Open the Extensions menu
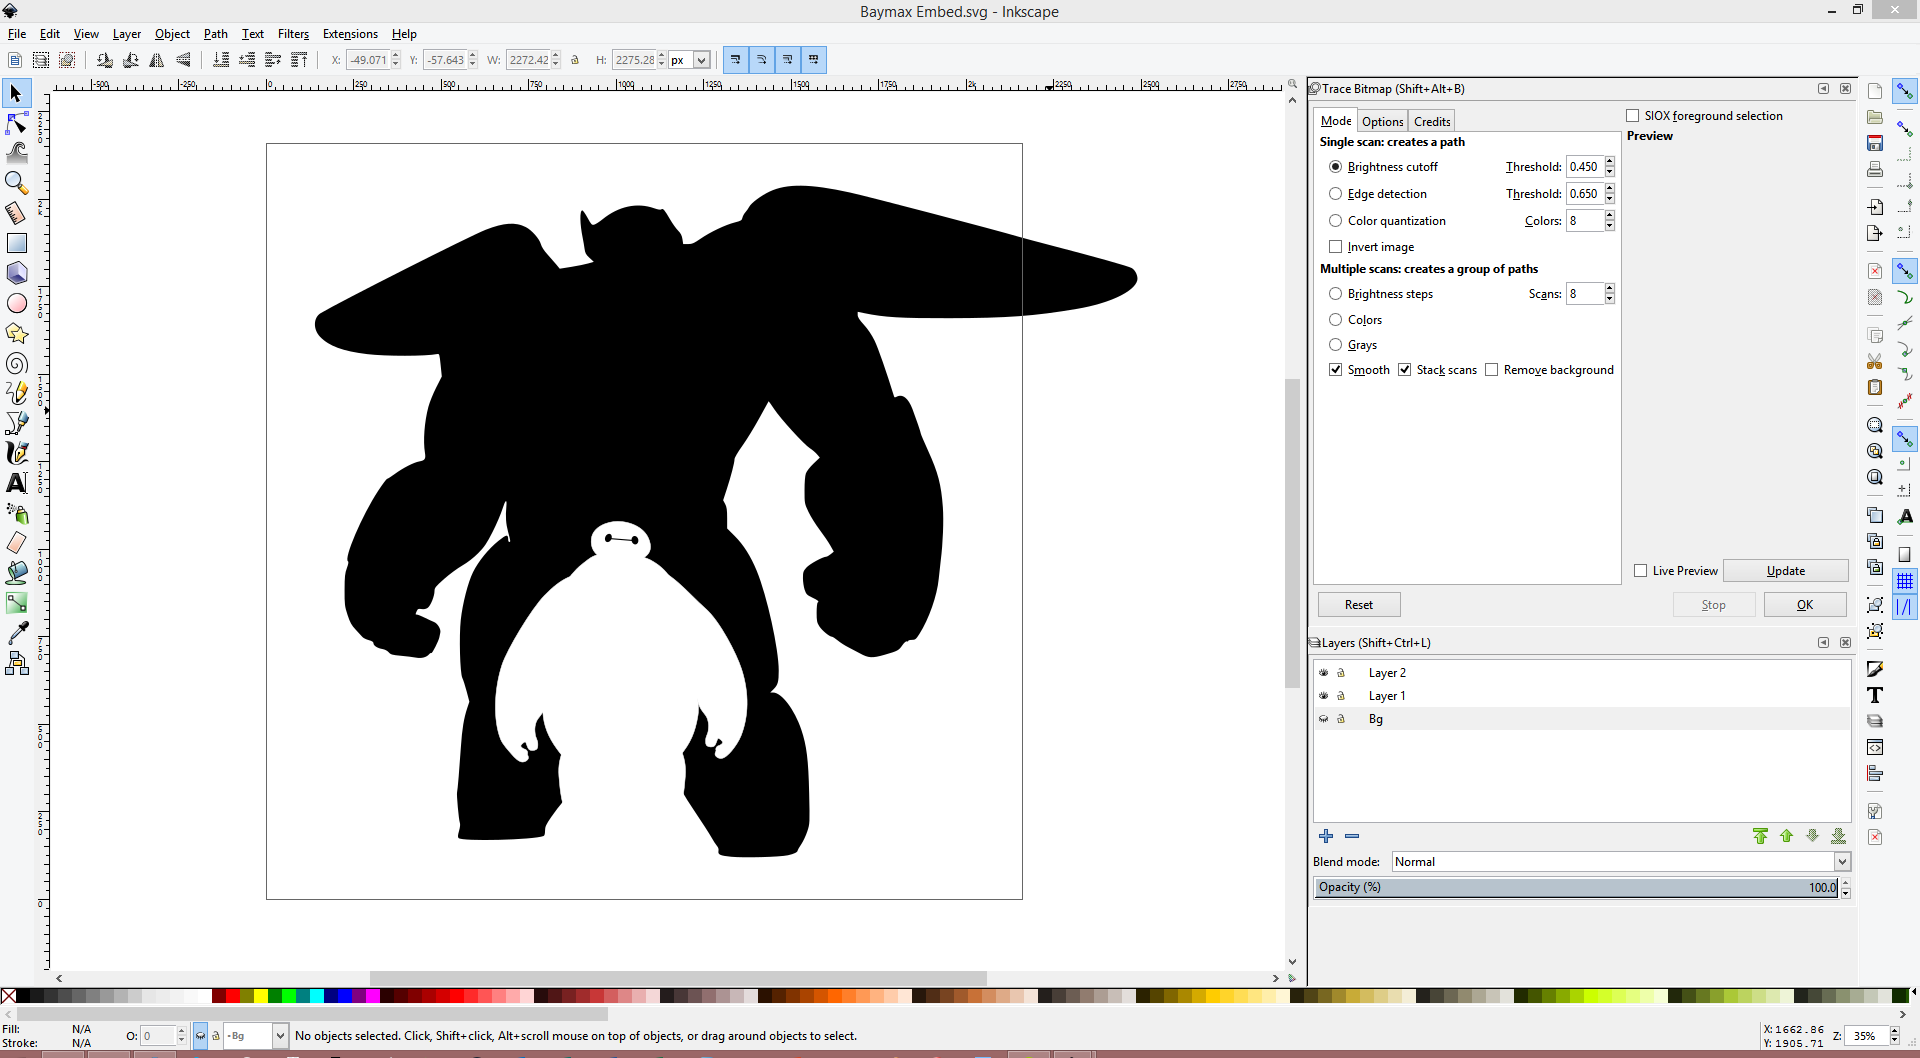 point(350,34)
